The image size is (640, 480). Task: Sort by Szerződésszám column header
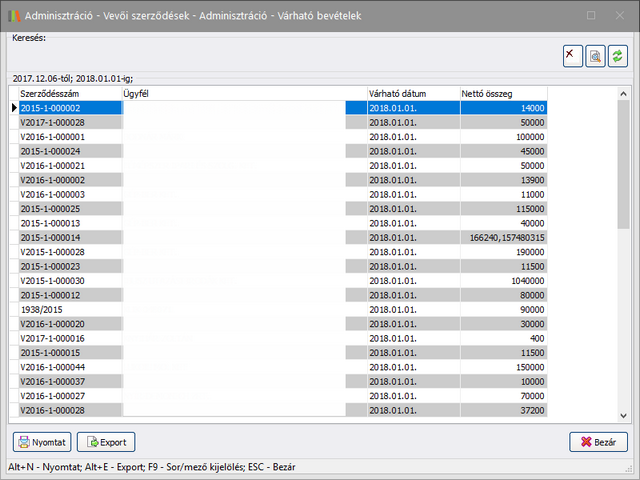65,93
